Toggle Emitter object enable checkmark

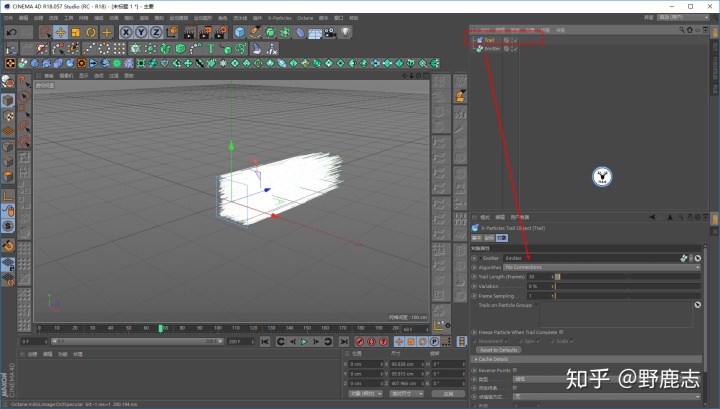515,49
